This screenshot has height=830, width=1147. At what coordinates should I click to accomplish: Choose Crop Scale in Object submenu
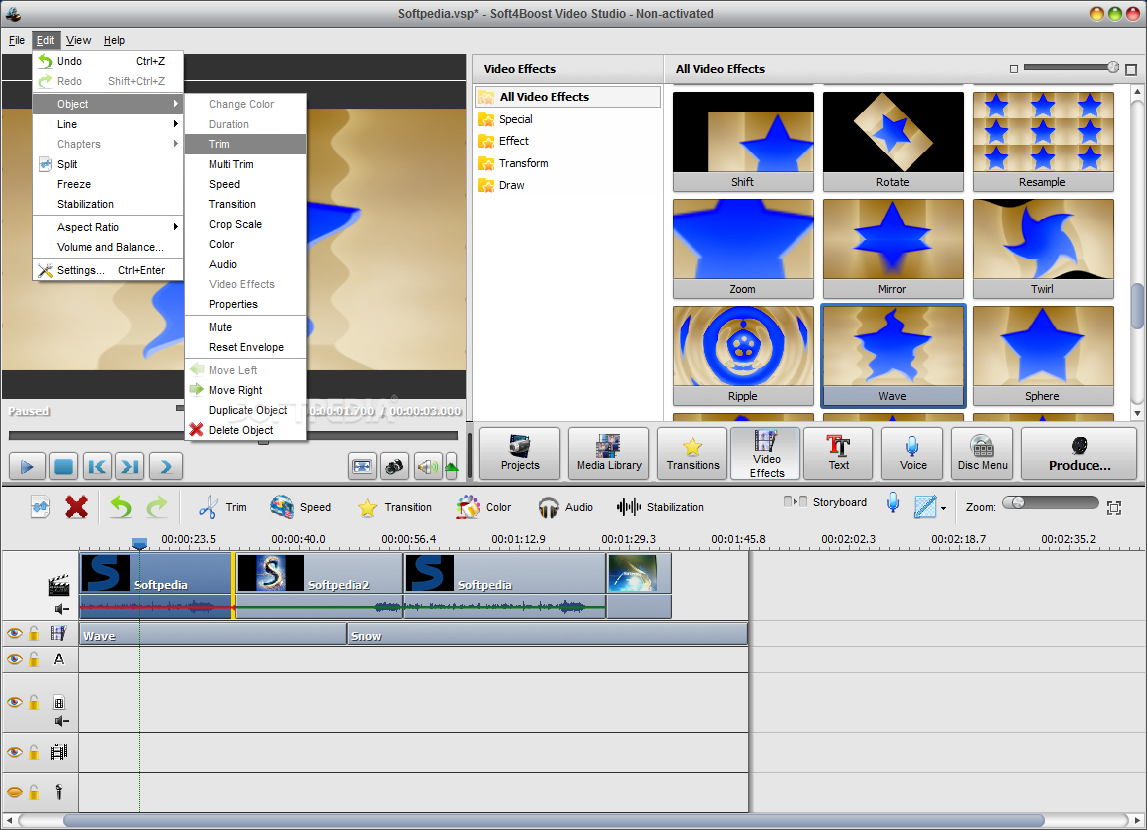click(x=246, y=225)
